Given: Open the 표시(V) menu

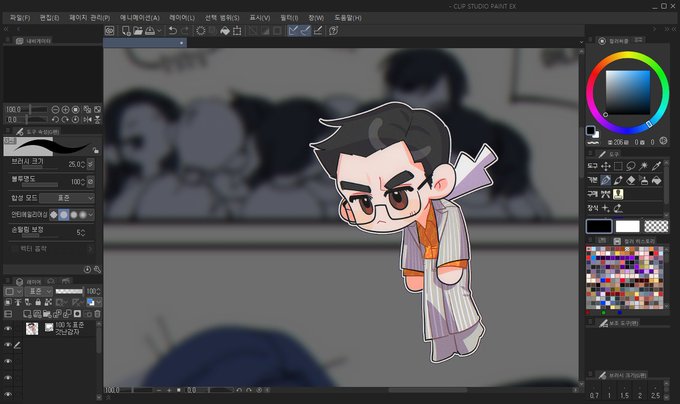Looking at the screenshot, I should pos(259,18).
